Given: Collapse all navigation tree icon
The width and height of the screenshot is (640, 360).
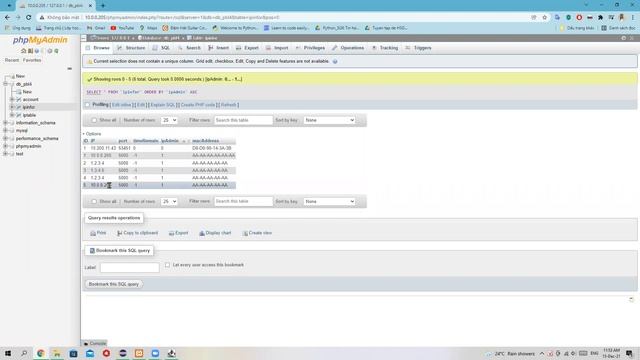Looking at the screenshot, I should click(x=69, y=69).
